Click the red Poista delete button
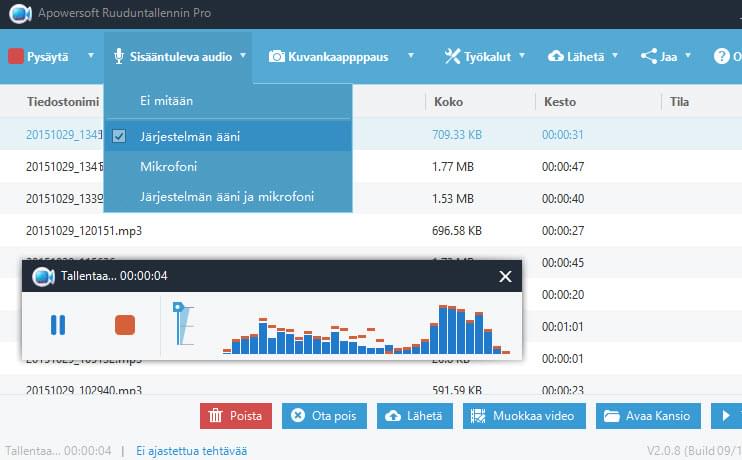Viewport: 742px width, 460px height. [x=236, y=416]
